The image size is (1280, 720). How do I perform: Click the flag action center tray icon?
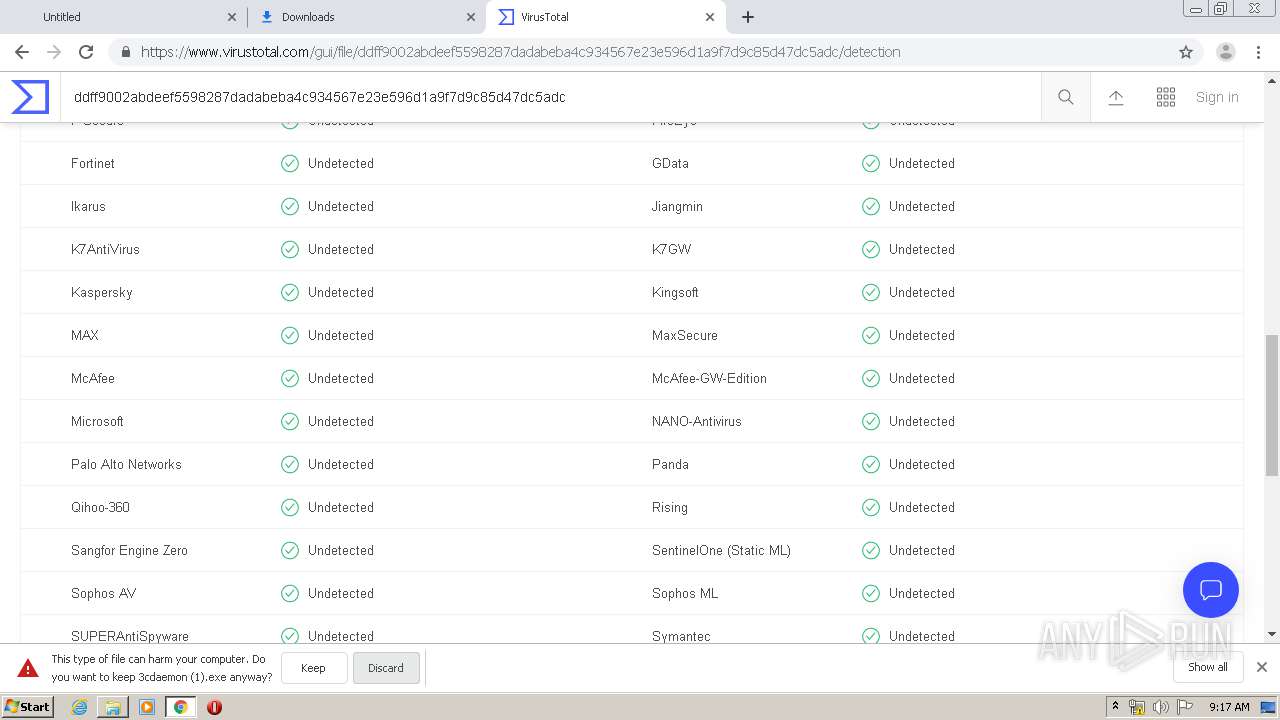1186,707
